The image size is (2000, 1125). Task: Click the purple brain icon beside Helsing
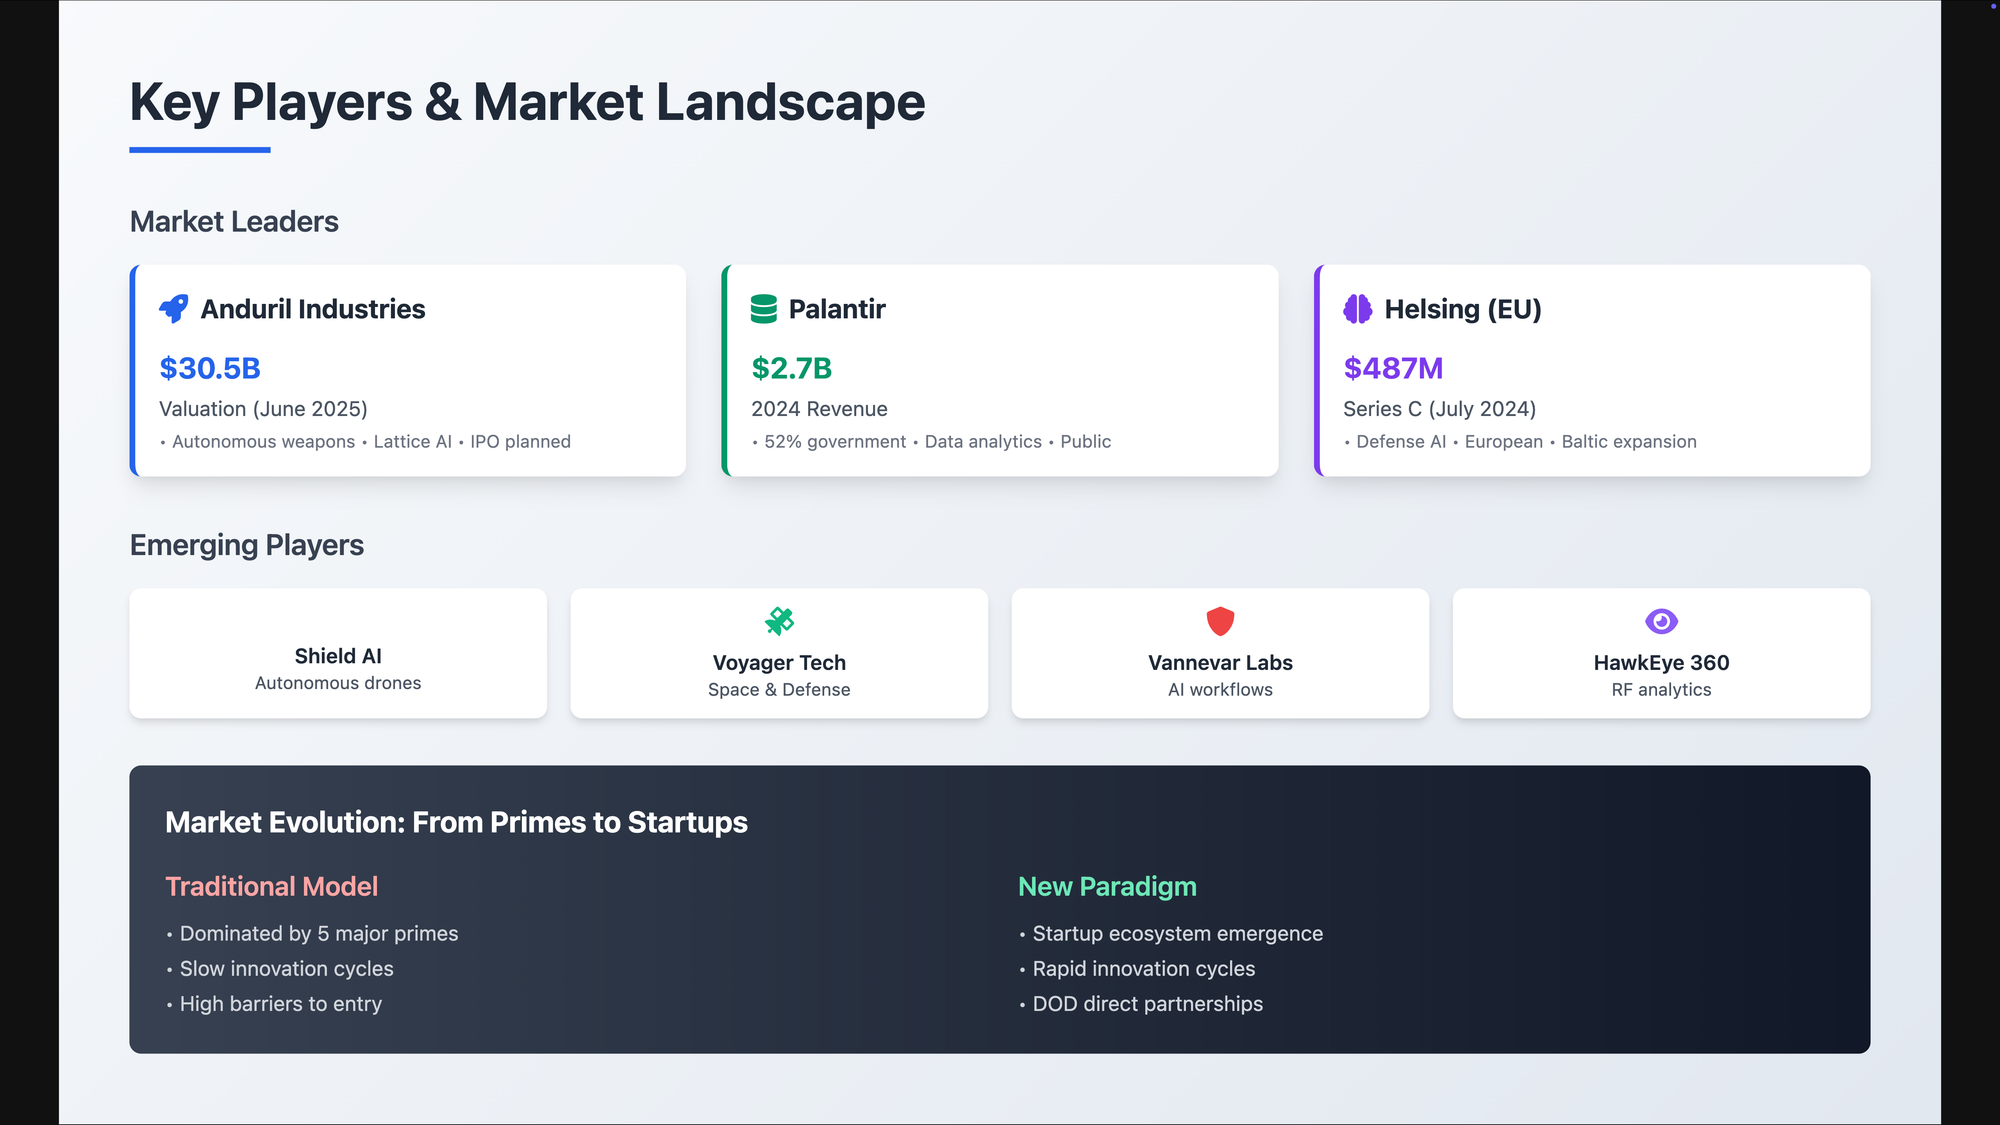tap(1357, 309)
